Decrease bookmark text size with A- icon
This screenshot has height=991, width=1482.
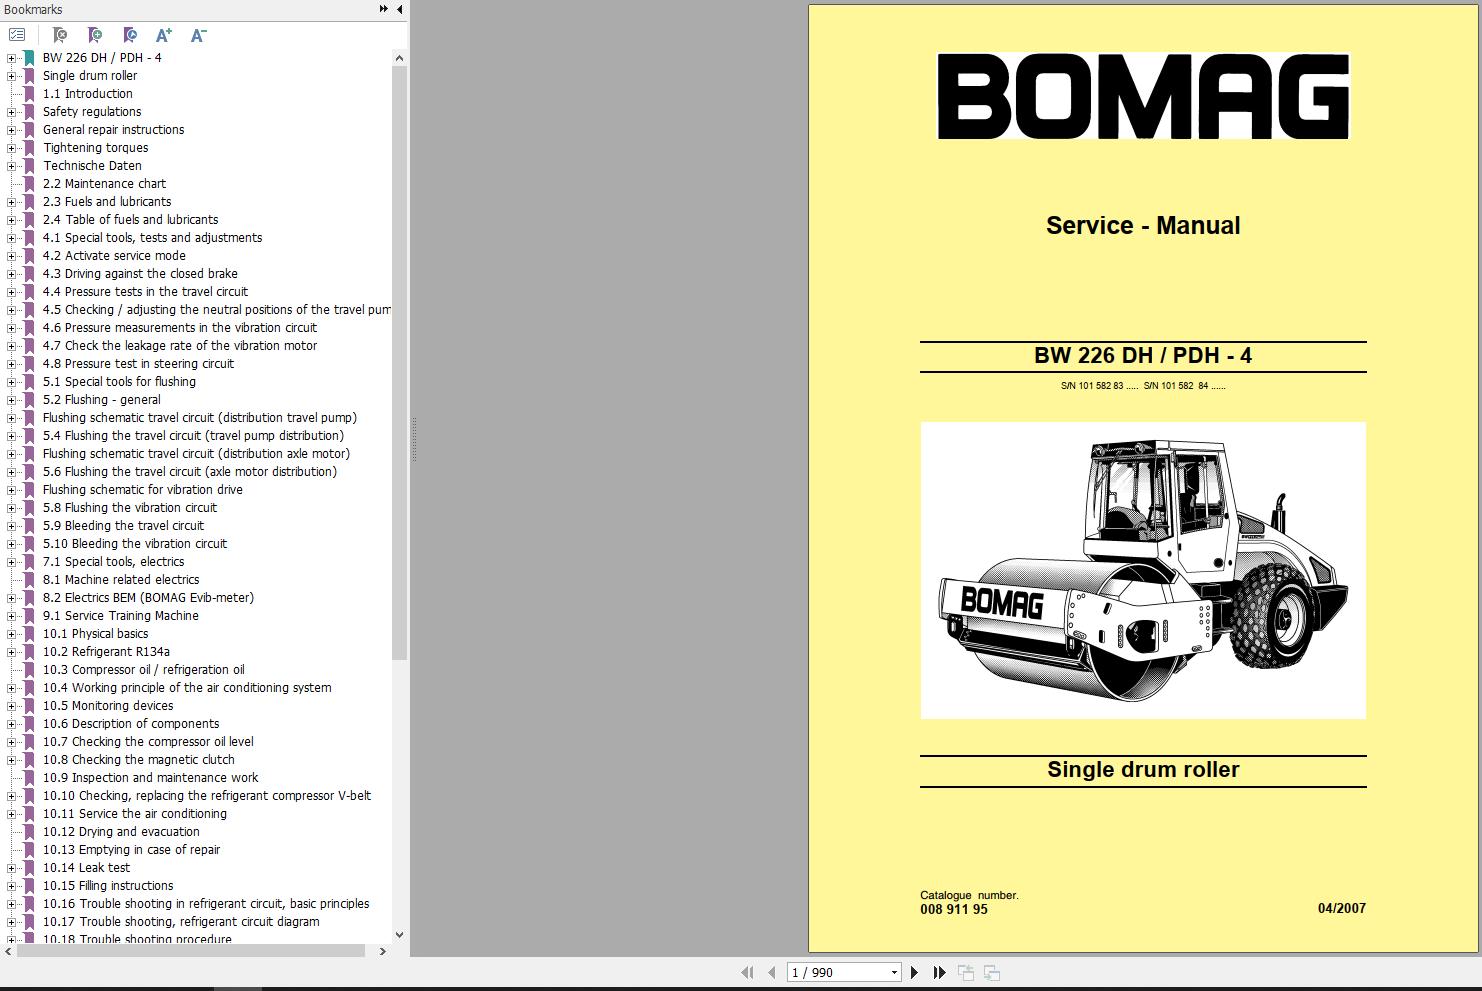click(197, 34)
